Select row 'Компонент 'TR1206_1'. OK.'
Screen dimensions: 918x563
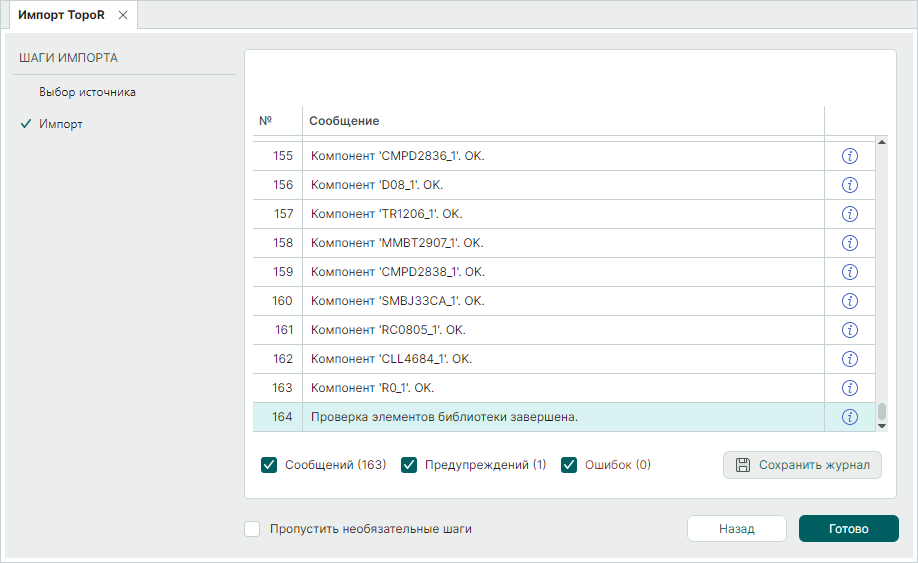coord(564,214)
